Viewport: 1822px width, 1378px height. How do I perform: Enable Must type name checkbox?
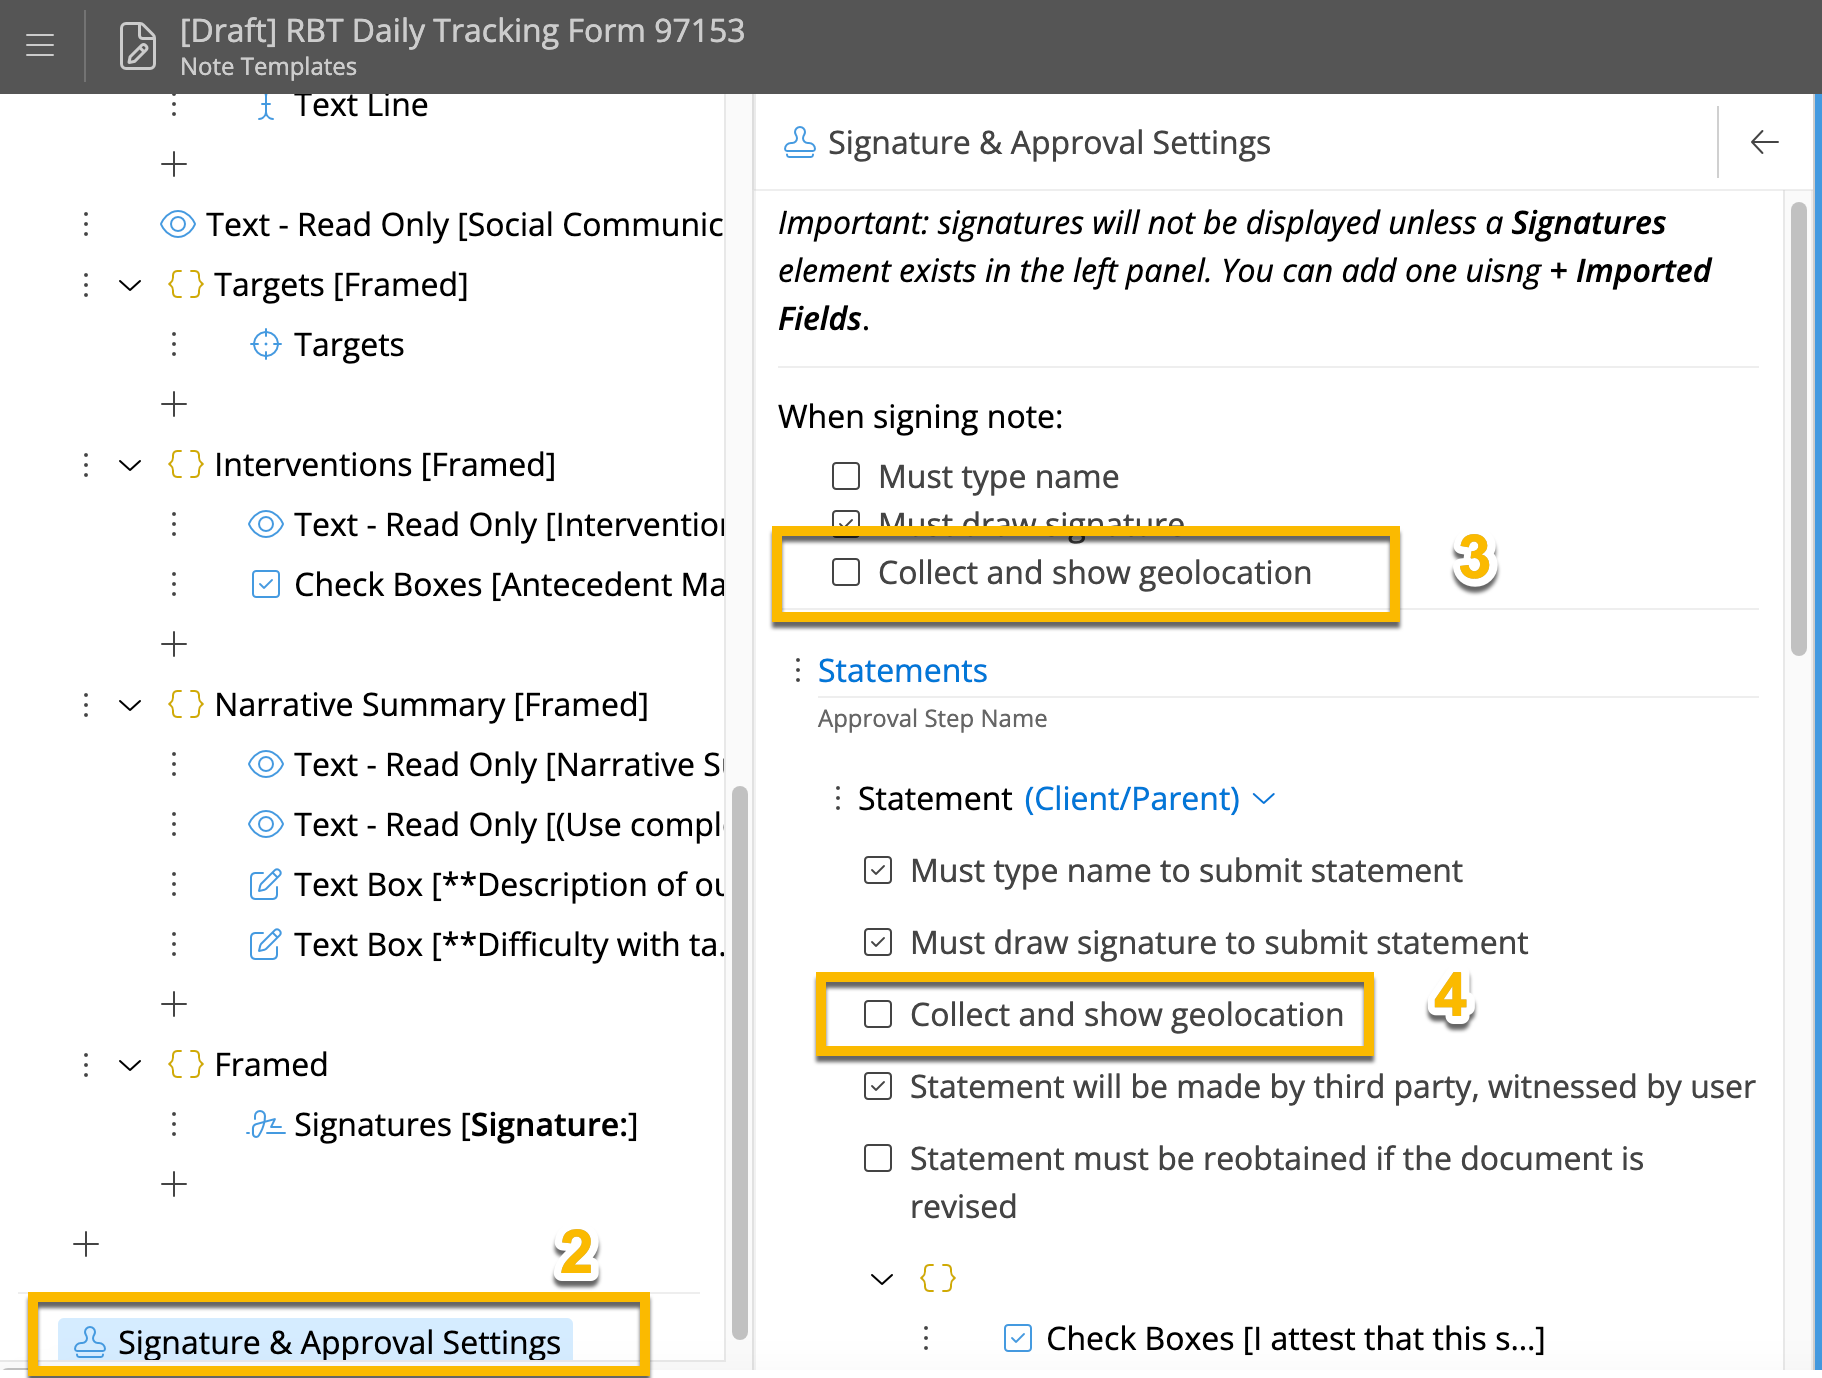pyautogui.click(x=846, y=476)
